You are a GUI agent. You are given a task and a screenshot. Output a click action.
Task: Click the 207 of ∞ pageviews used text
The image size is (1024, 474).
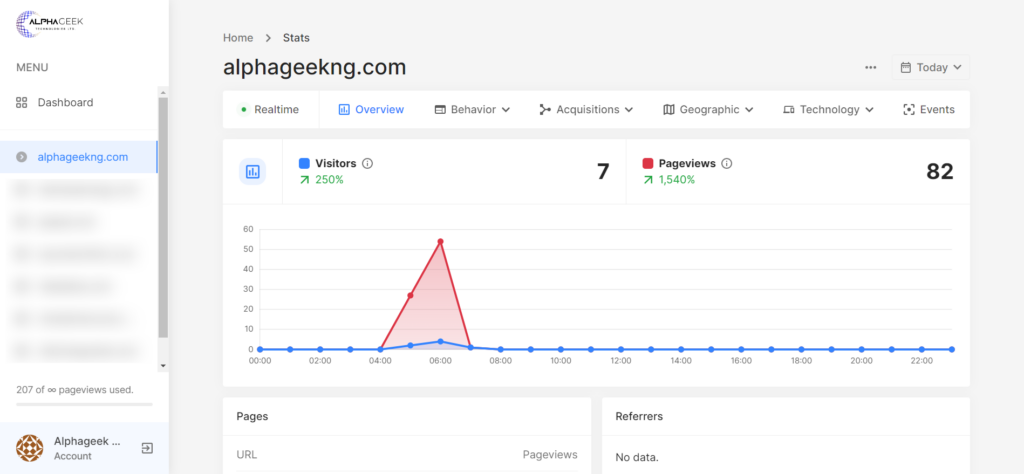click(75, 390)
